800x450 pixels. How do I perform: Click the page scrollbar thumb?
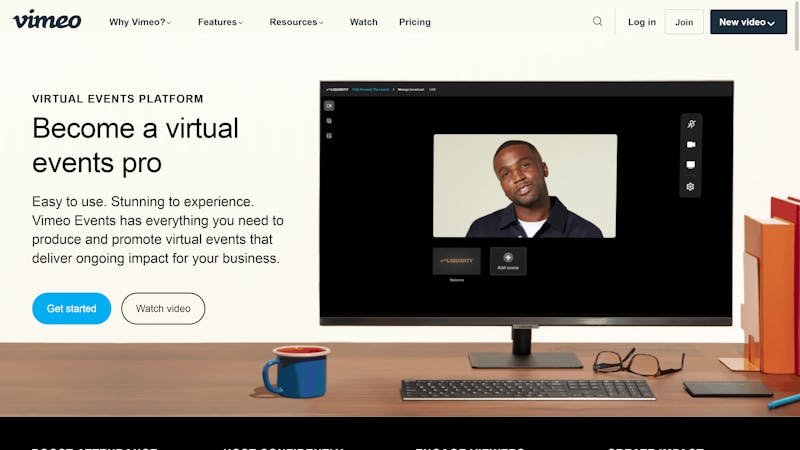(x=796, y=26)
